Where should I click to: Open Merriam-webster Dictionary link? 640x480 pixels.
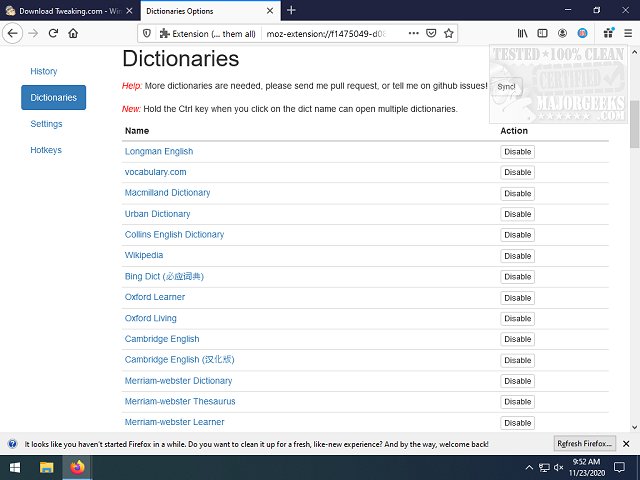click(178, 381)
